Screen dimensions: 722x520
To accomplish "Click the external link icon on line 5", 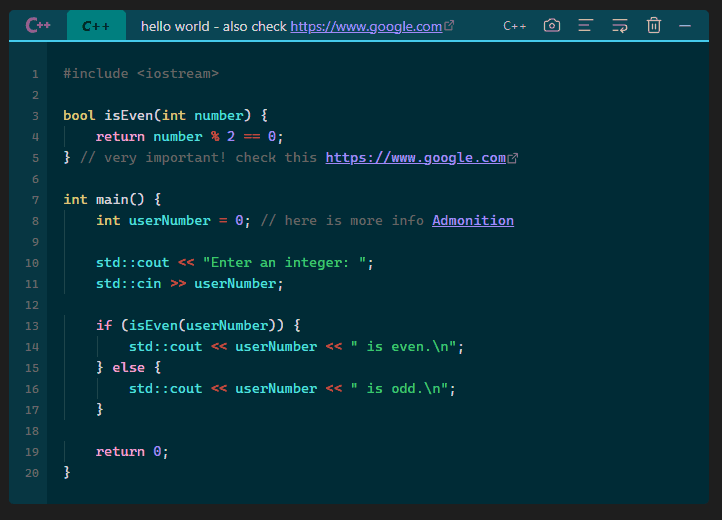I will coord(513,158).
